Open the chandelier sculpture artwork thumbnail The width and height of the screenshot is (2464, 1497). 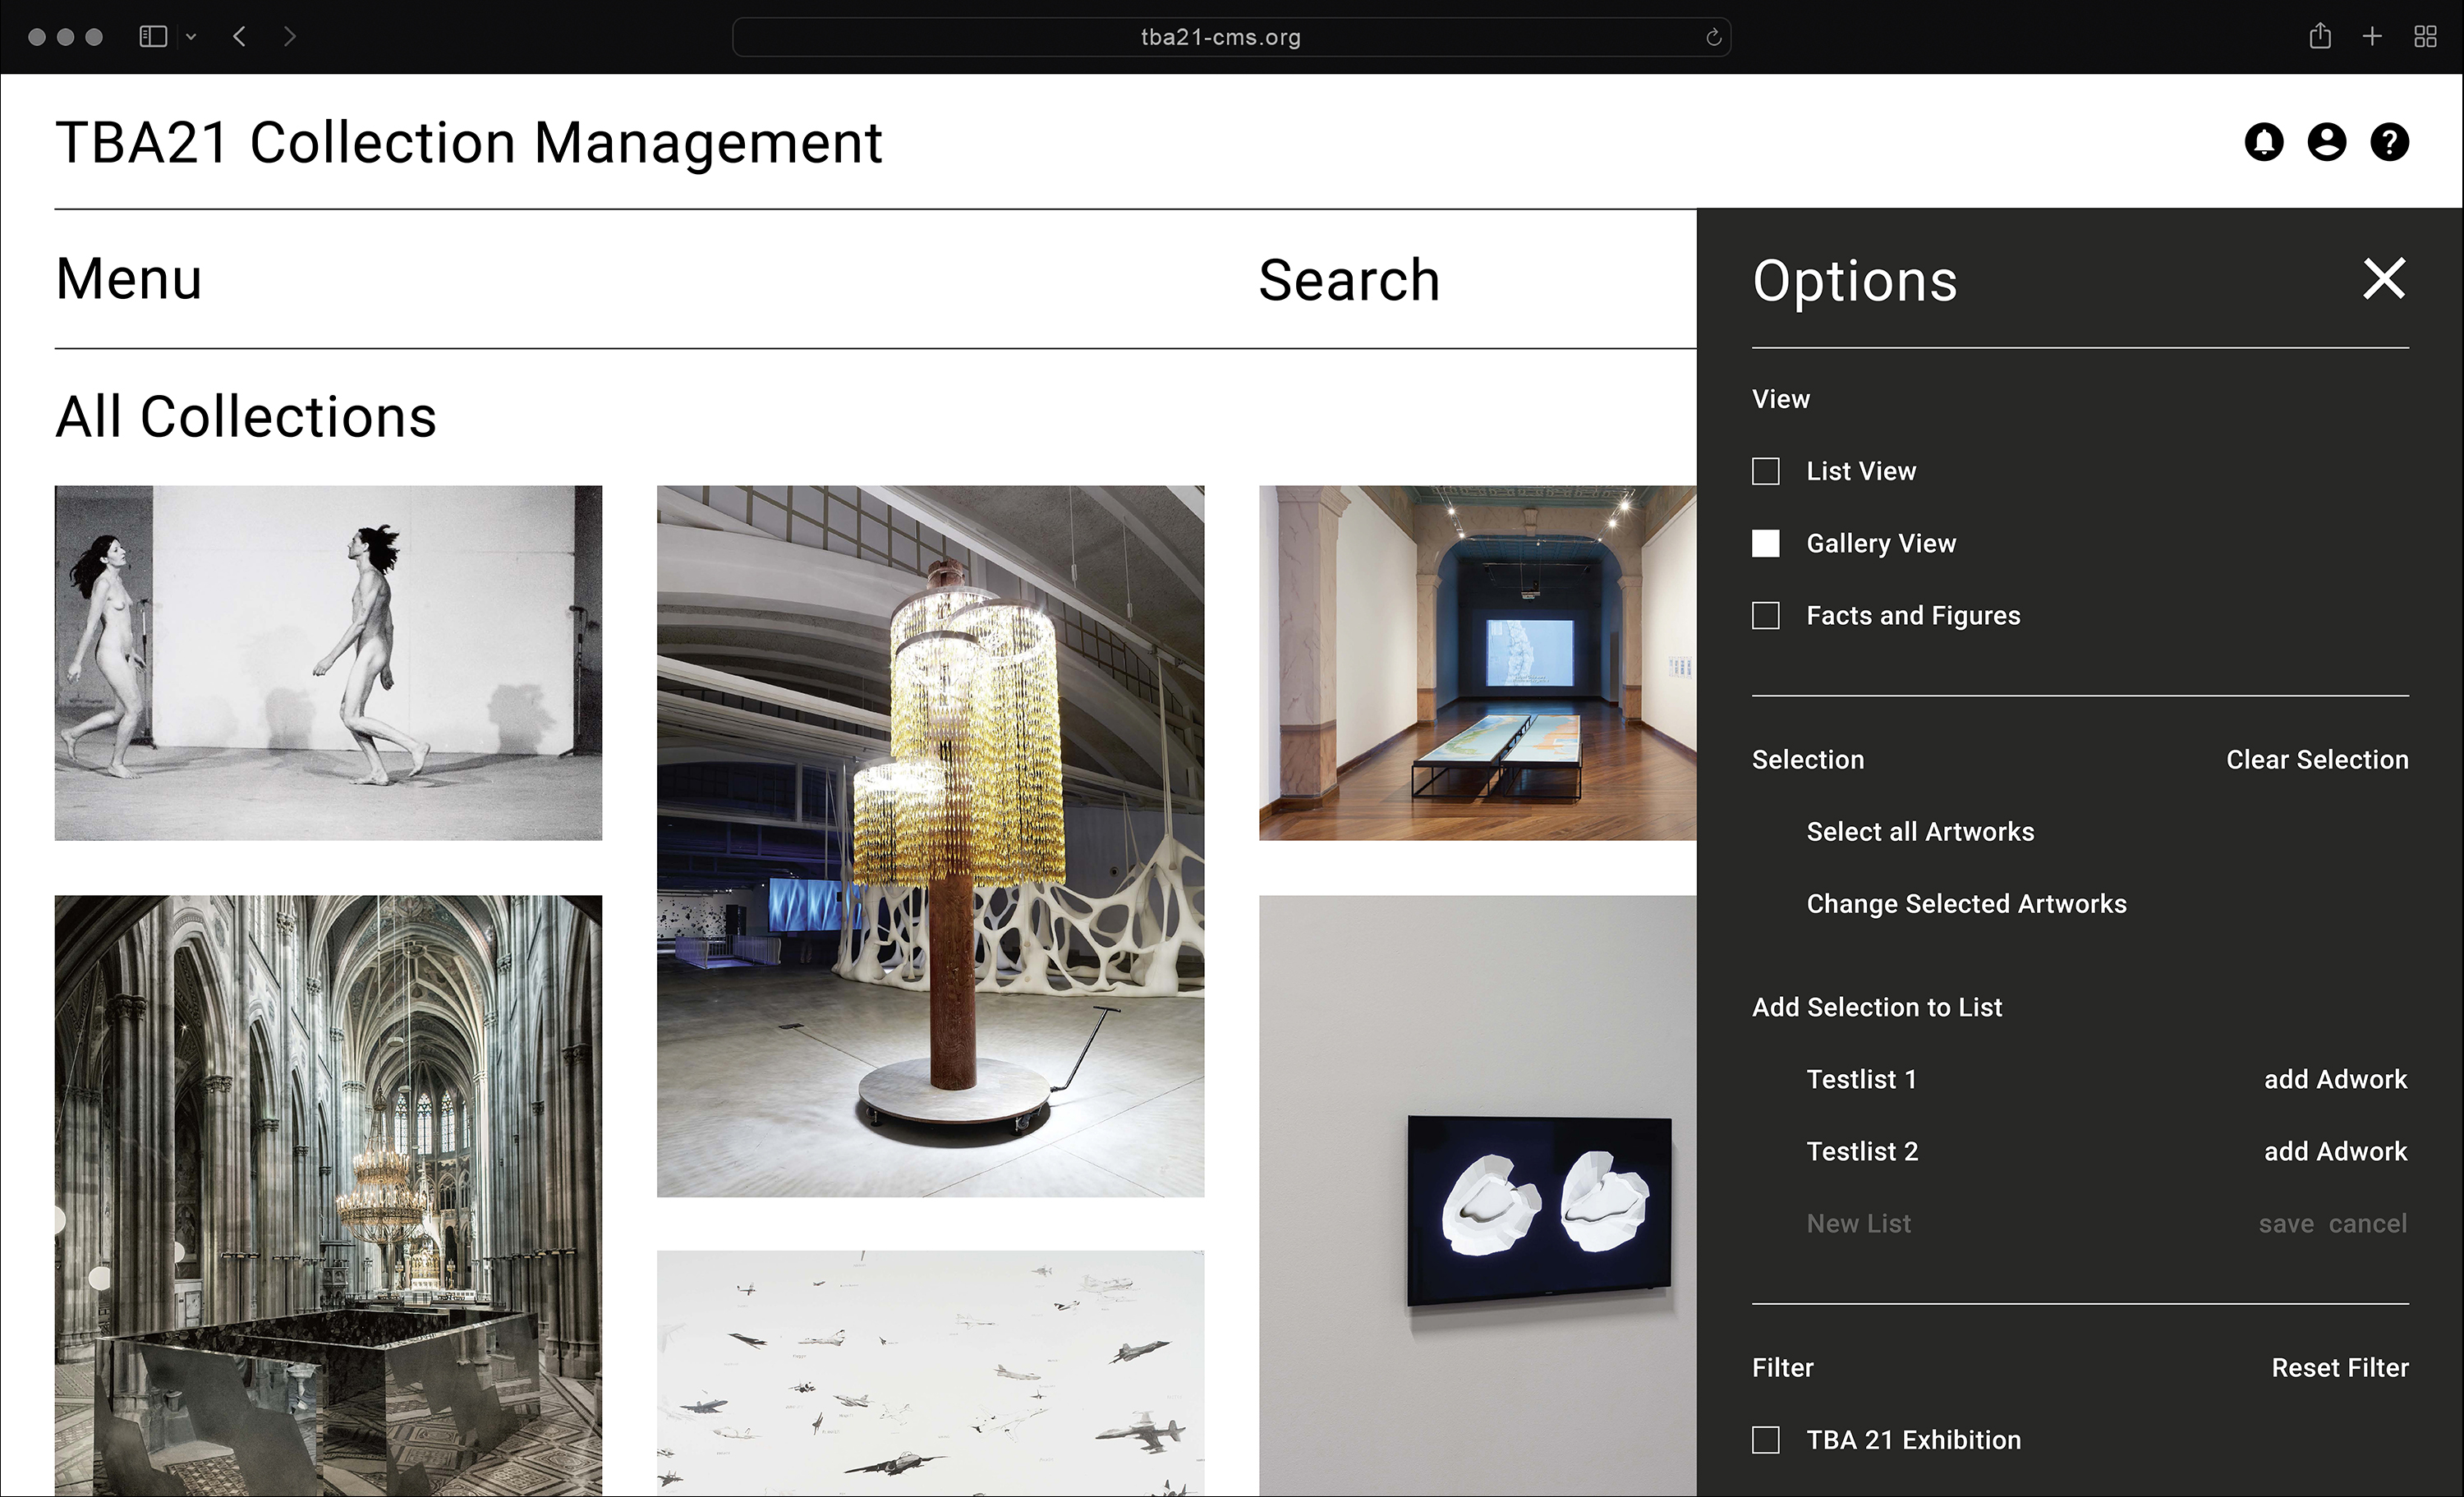pyautogui.click(x=930, y=841)
